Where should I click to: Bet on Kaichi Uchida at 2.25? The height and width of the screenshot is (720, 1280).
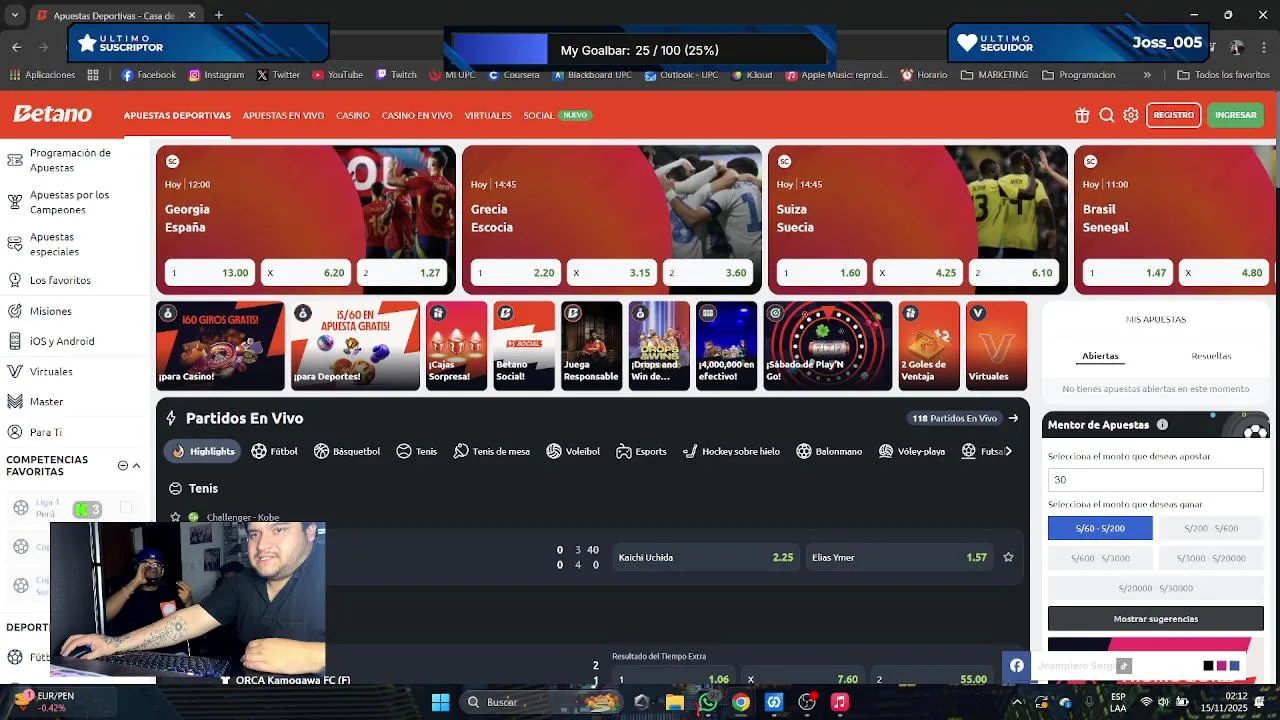[x=706, y=557]
